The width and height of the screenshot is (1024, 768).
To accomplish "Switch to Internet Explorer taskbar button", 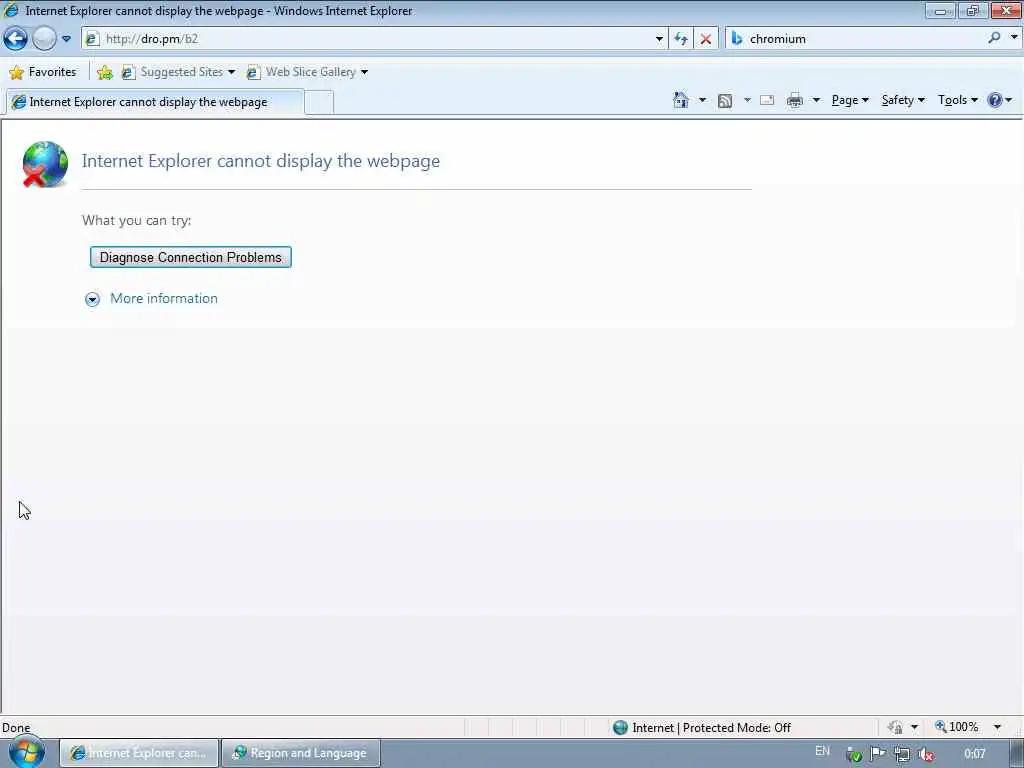I will pos(139,753).
